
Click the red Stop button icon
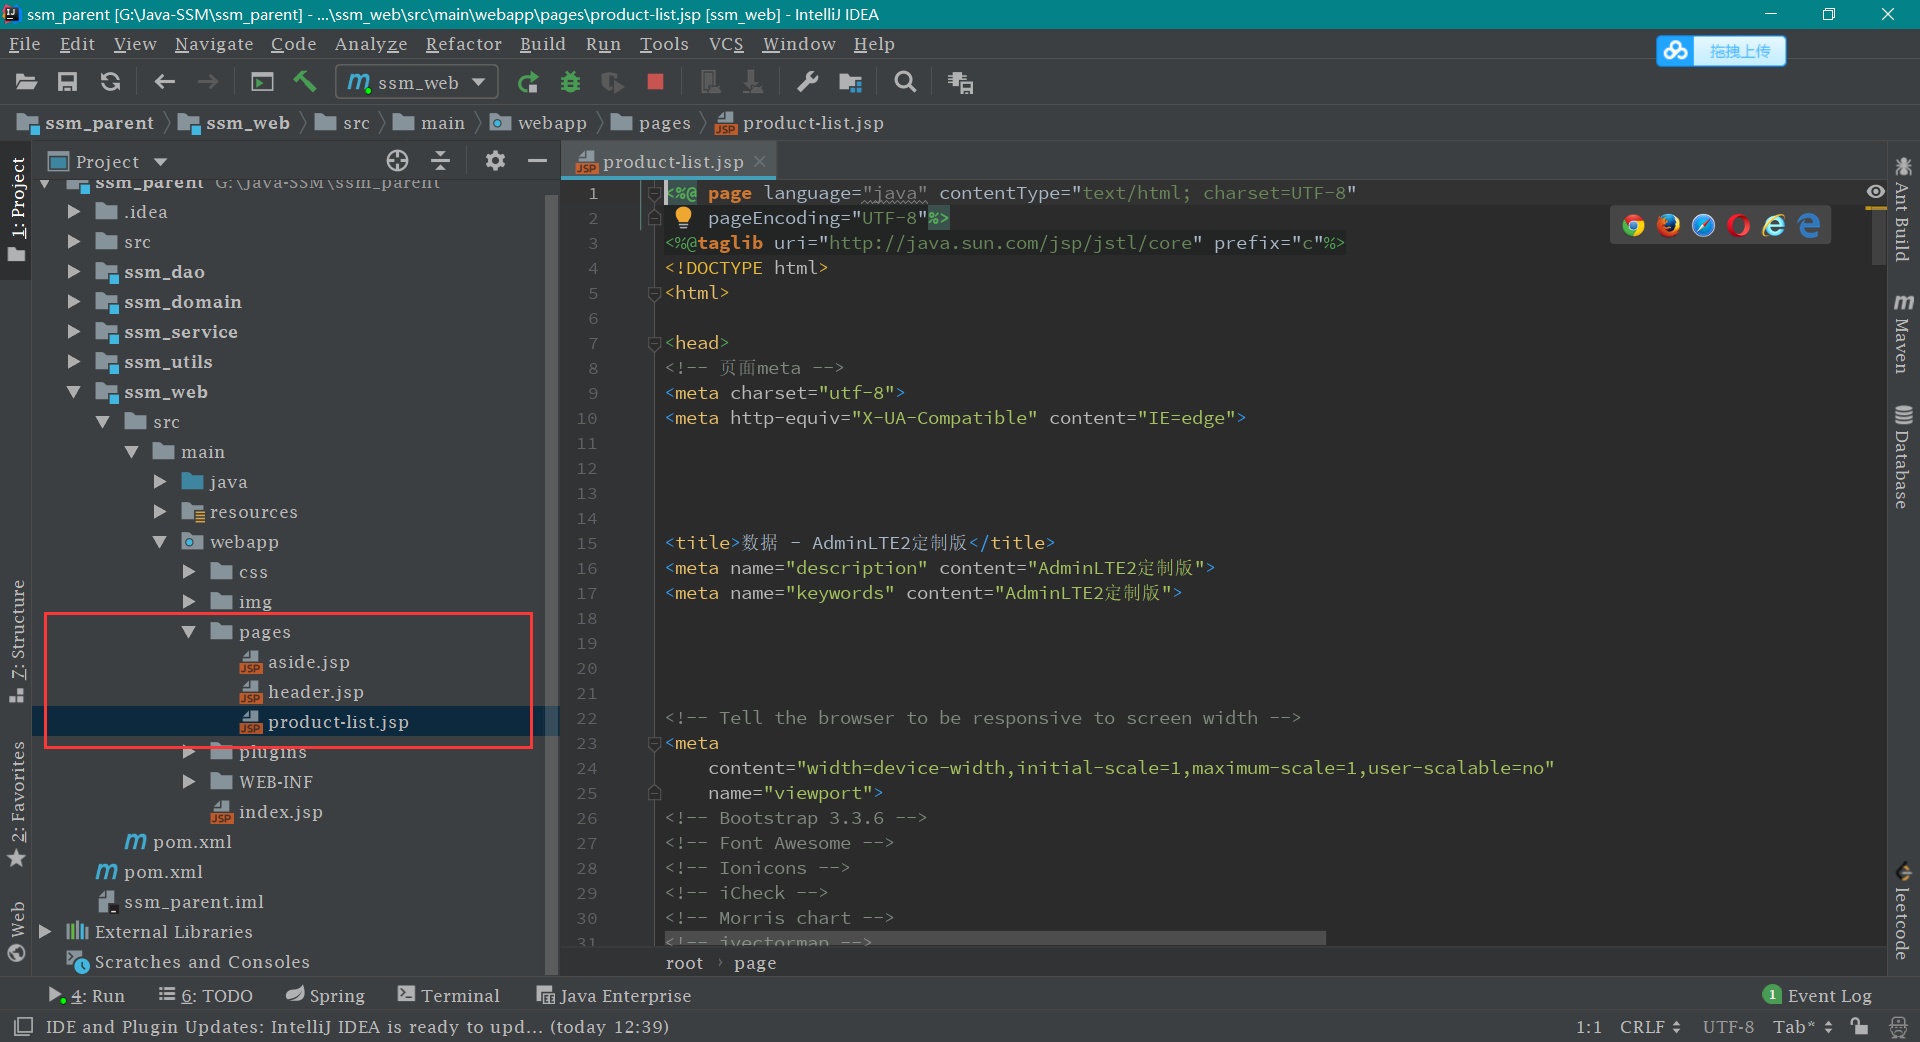[655, 82]
